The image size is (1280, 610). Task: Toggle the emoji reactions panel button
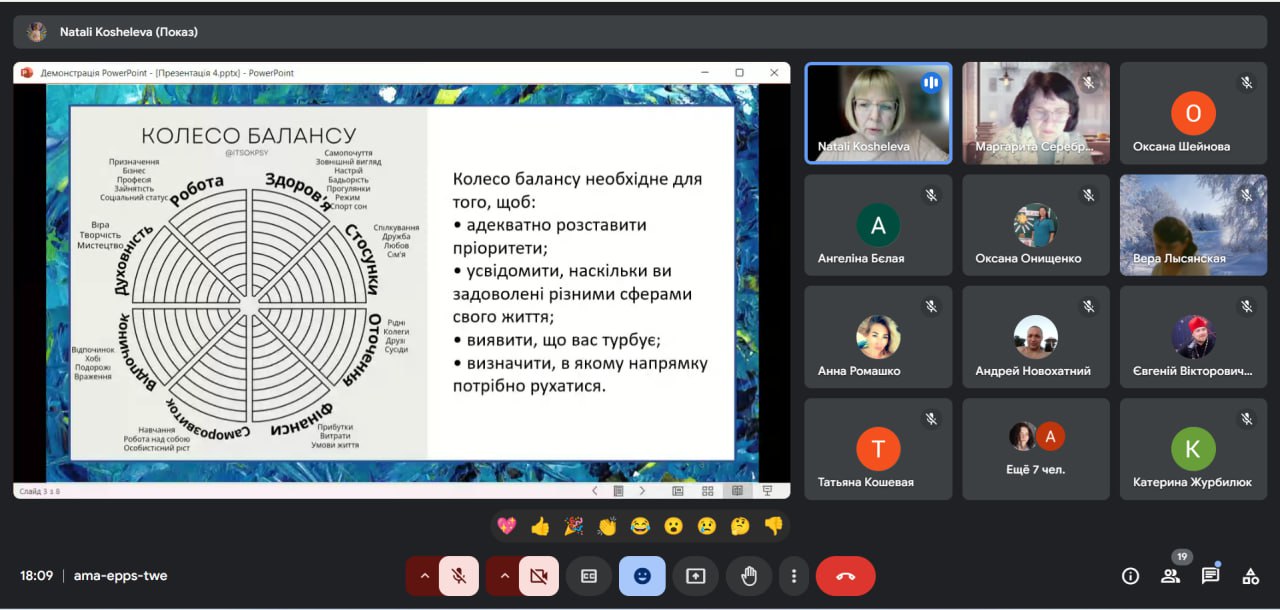pyautogui.click(x=642, y=576)
